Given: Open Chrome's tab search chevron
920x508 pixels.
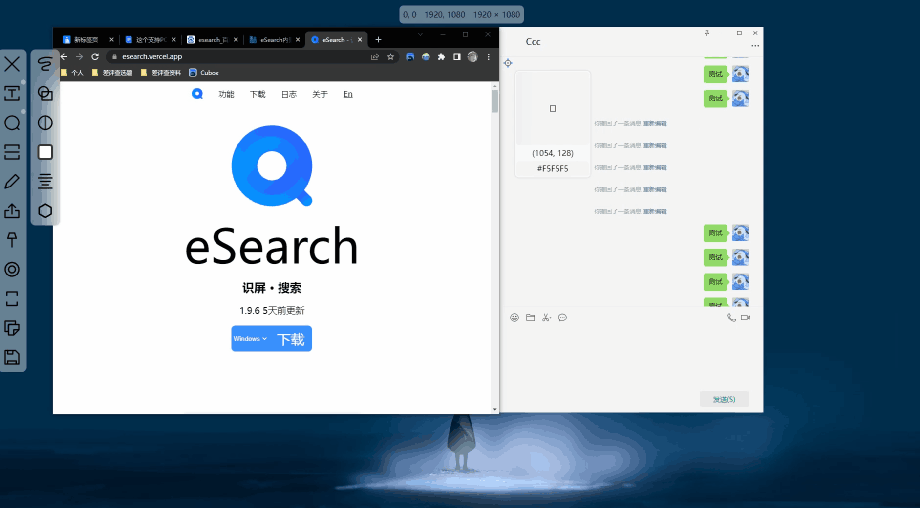Looking at the screenshot, I should [420, 35].
